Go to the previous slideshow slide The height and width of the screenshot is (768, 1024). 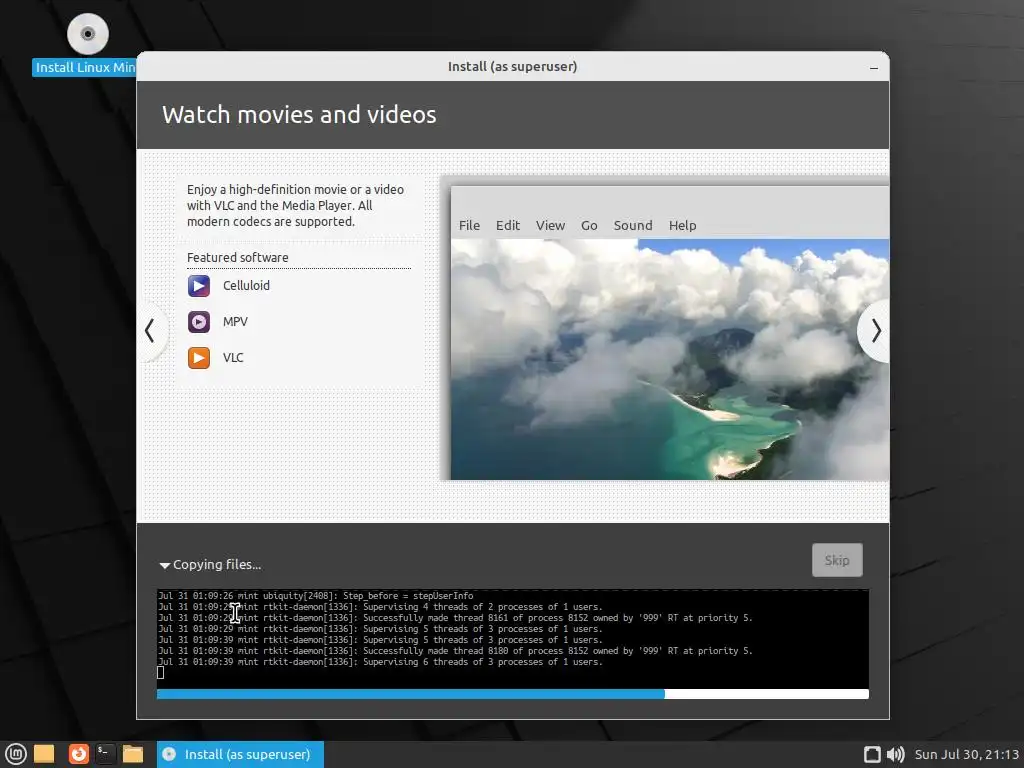pyautogui.click(x=150, y=331)
